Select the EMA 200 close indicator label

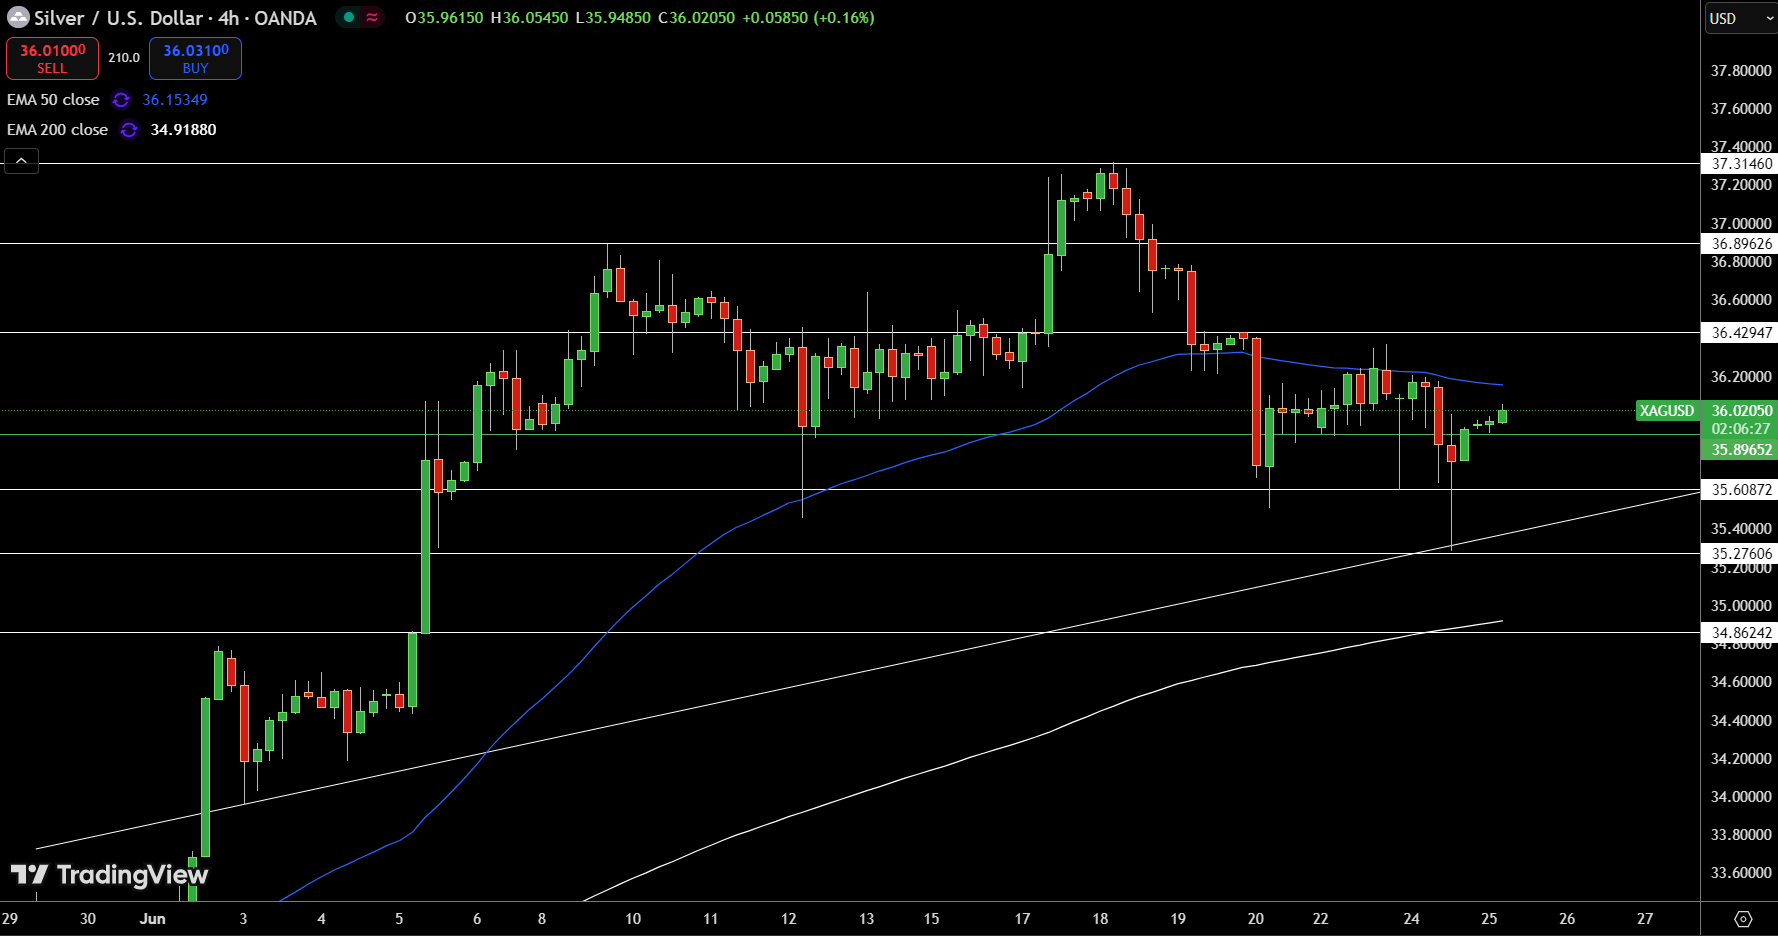tap(57, 130)
